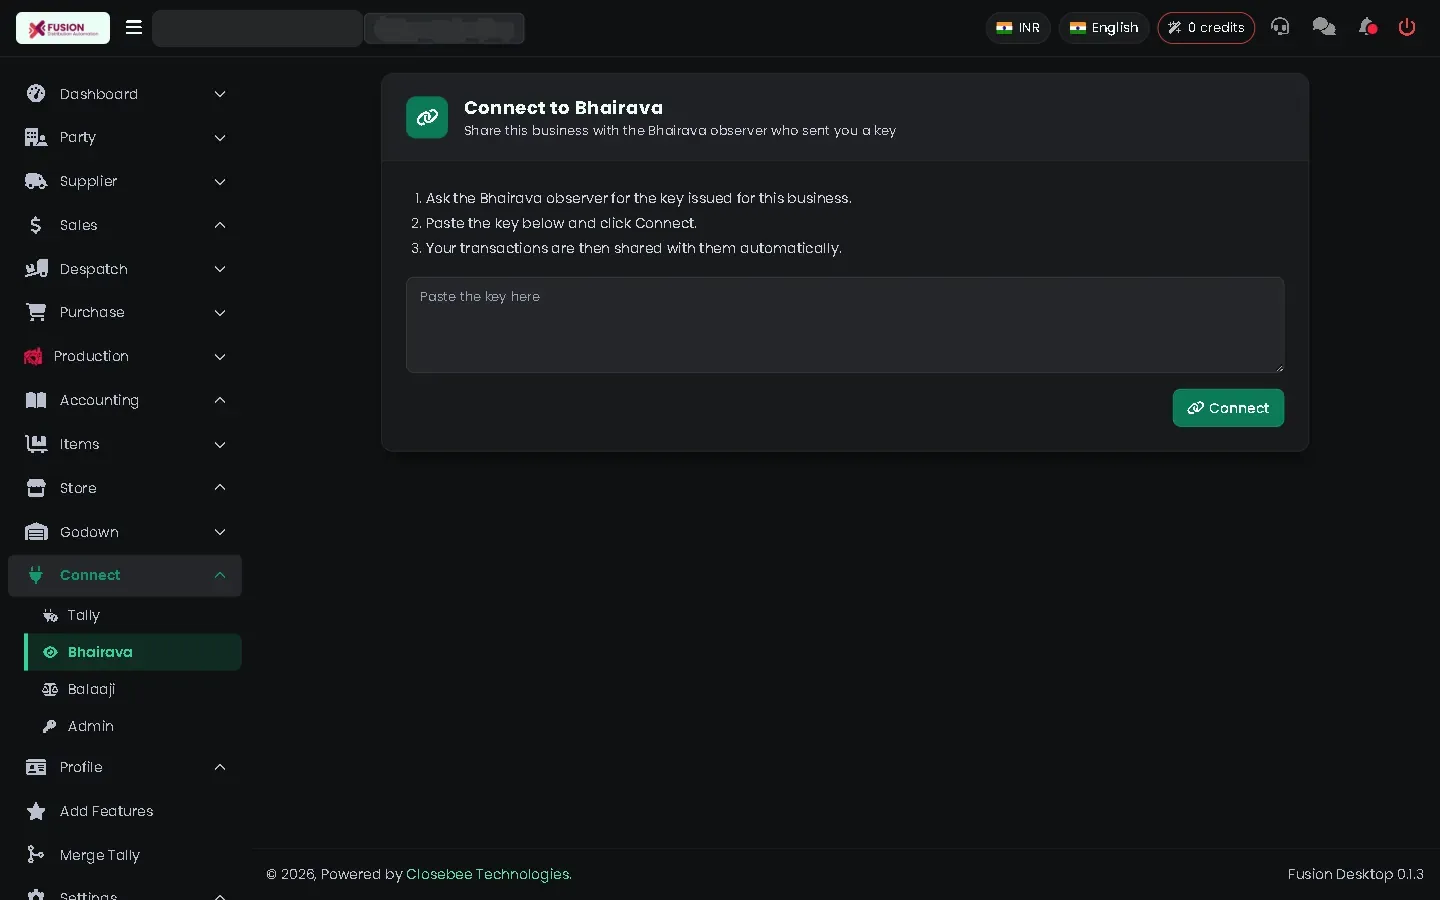Screen dimensions: 1440x900
Task: Click the Godown warehouse icon
Action: [36, 532]
